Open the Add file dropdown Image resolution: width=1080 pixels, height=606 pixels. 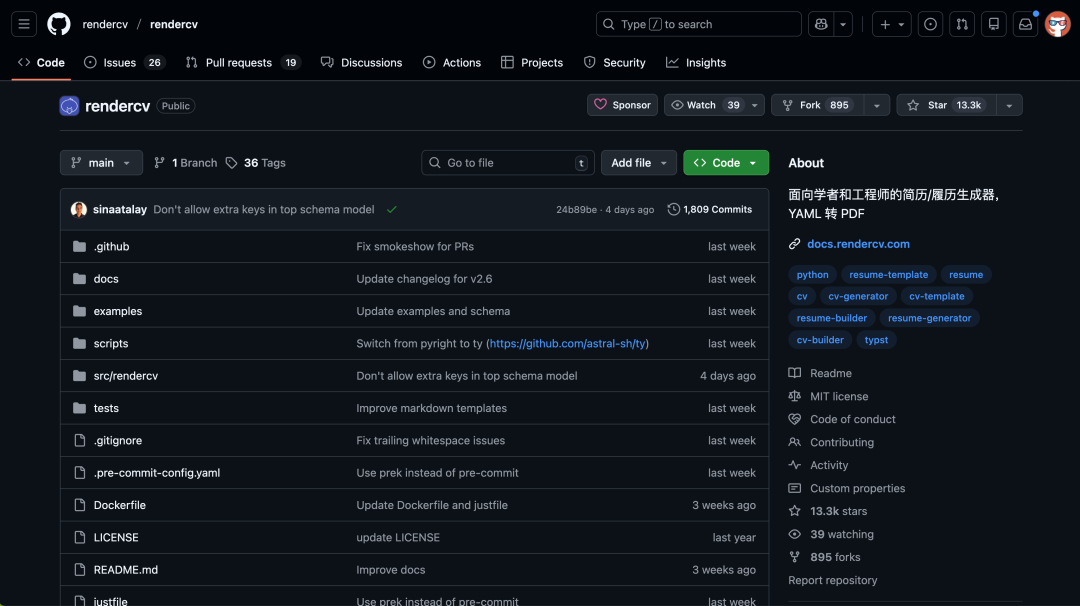[638, 163]
